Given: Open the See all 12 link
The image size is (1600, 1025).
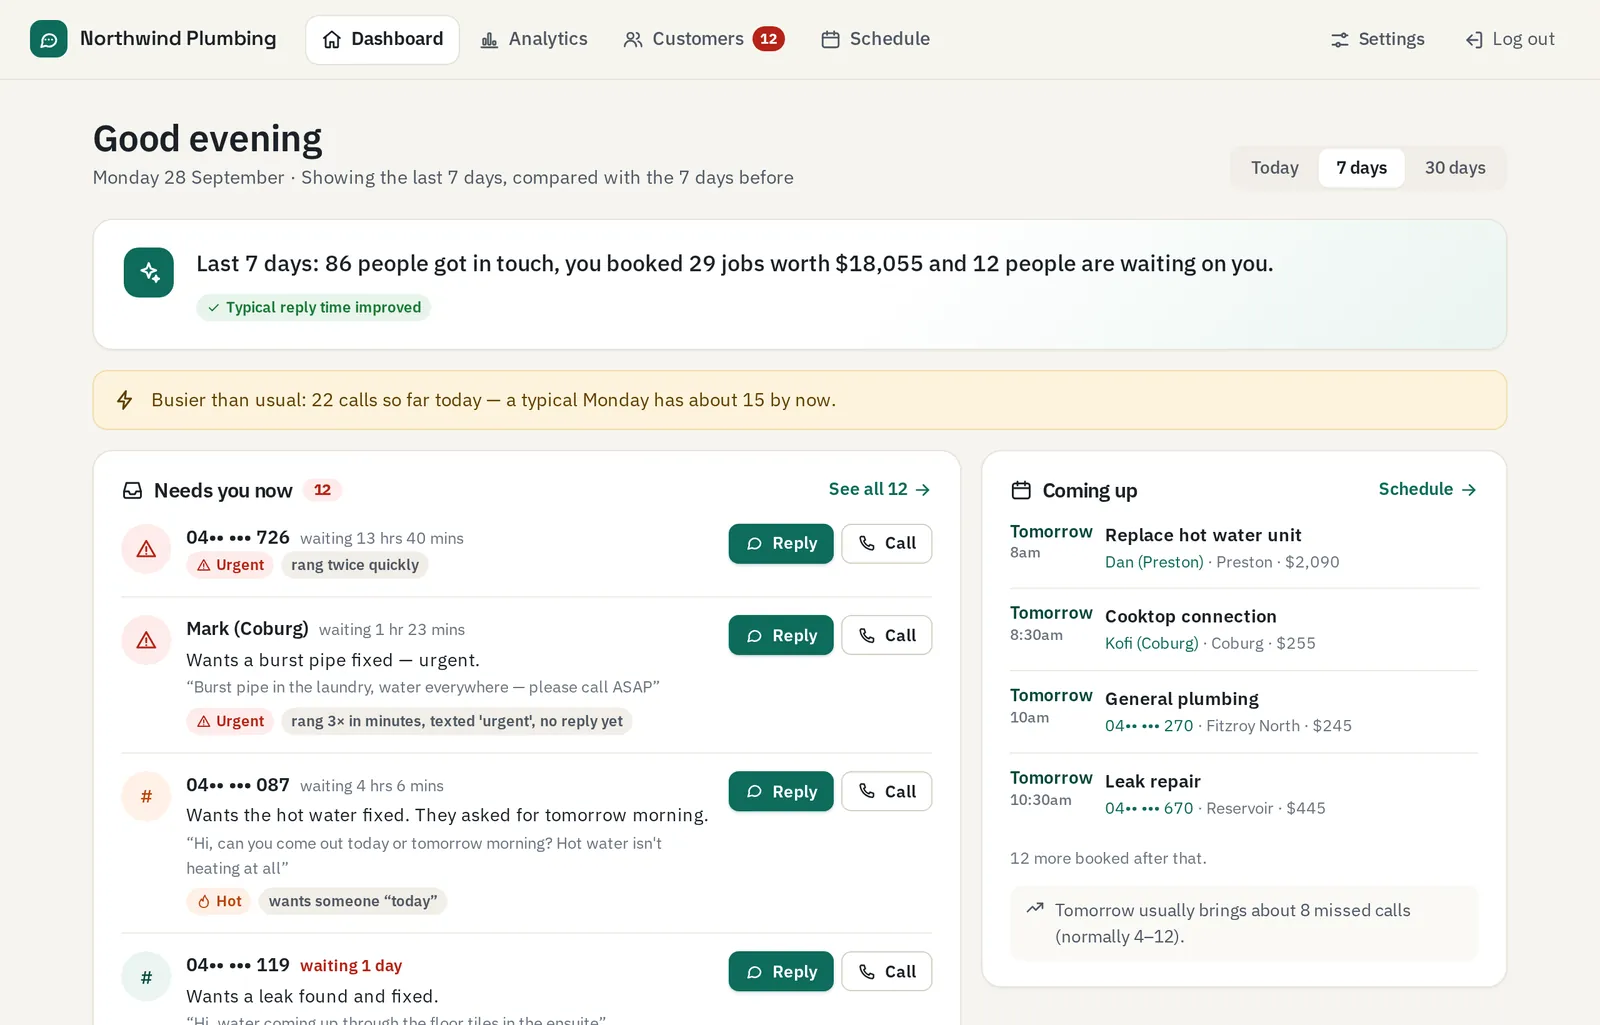Looking at the screenshot, I should [x=880, y=489].
